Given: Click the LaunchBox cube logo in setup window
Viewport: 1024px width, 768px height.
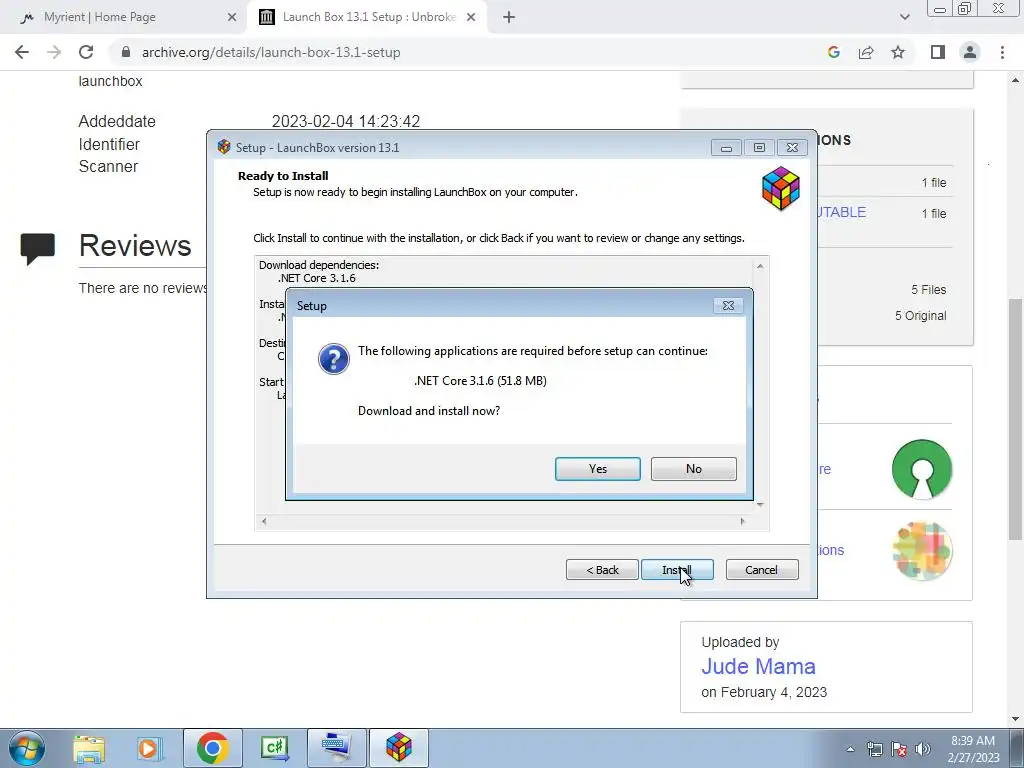Looking at the screenshot, I should pyautogui.click(x=780, y=189).
